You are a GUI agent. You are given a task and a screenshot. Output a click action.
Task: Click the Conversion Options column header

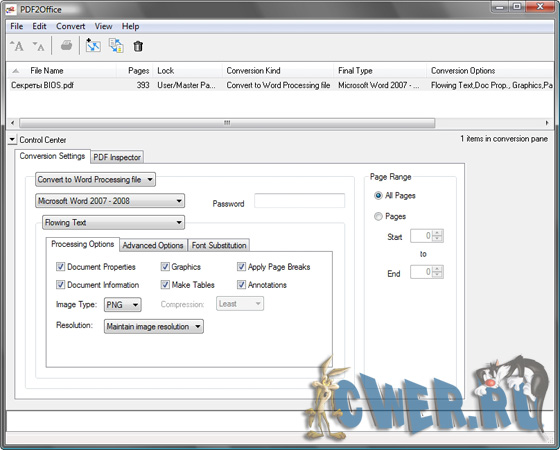tap(491, 71)
